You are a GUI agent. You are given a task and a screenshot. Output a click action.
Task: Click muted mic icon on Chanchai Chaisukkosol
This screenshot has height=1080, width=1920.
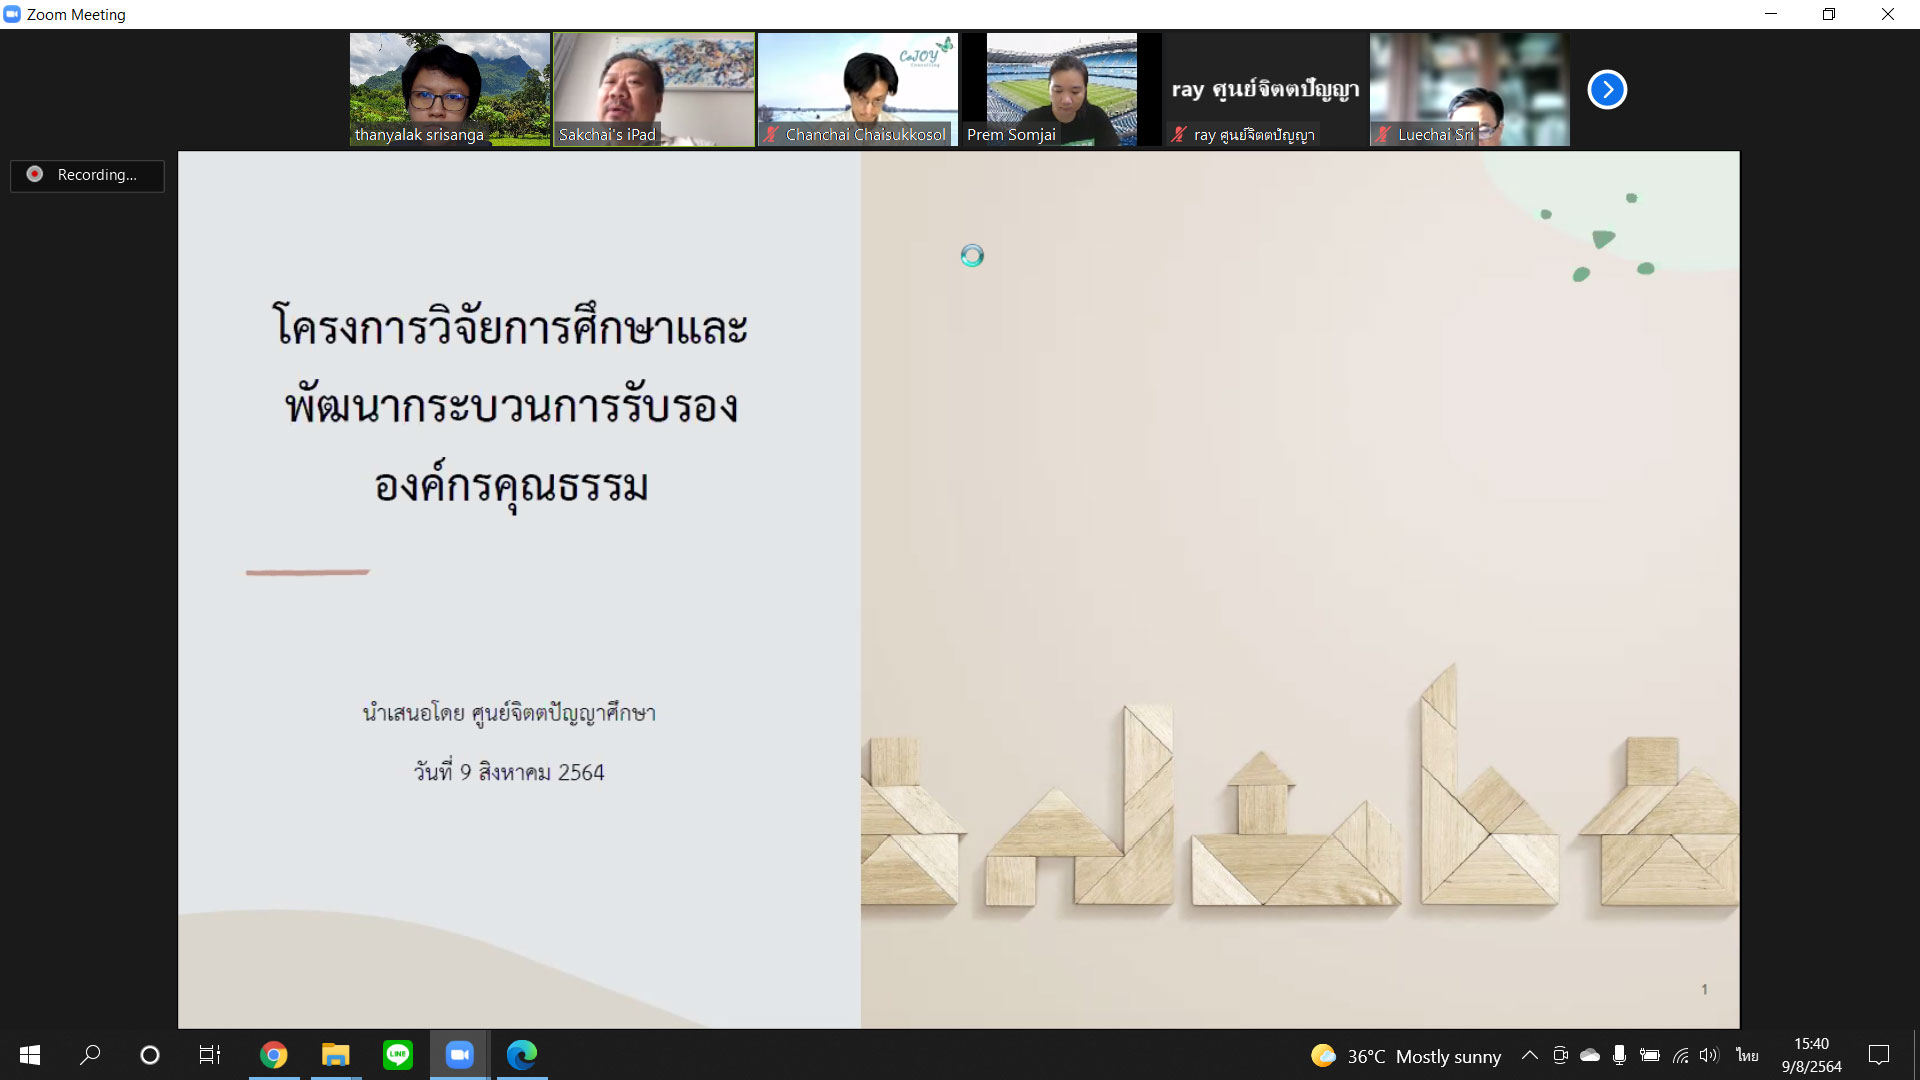coord(772,134)
